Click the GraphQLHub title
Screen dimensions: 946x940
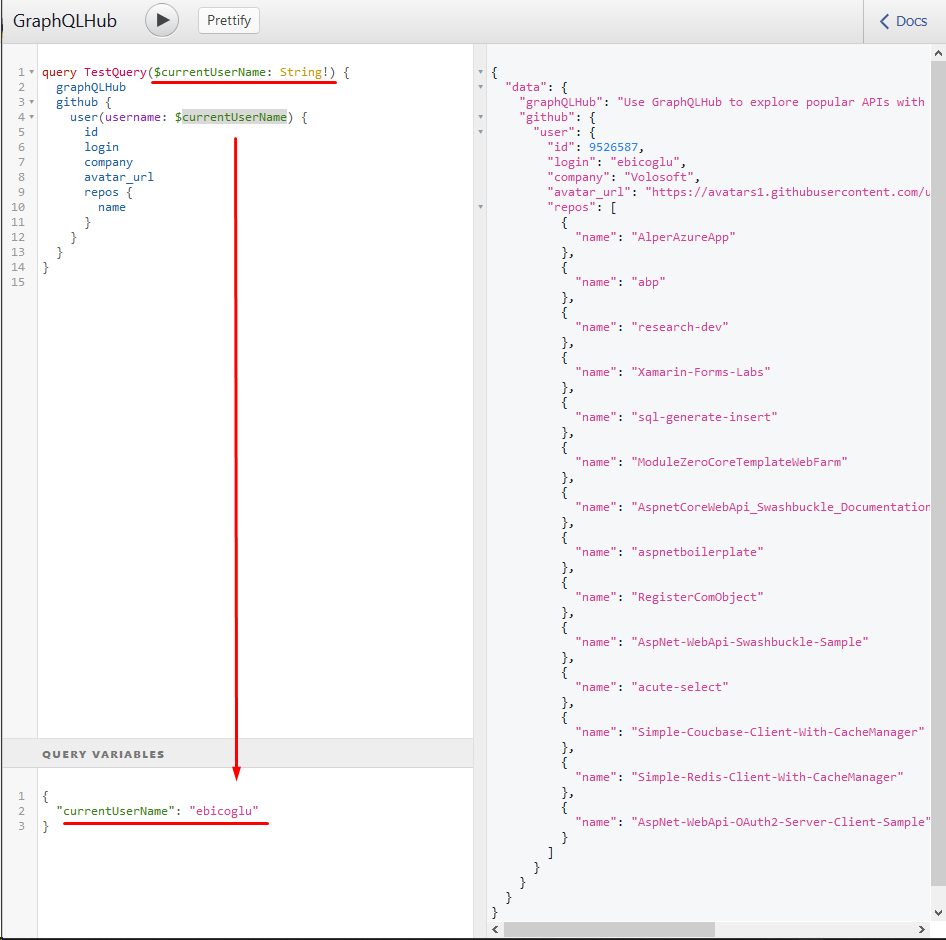click(x=65, y=21)
